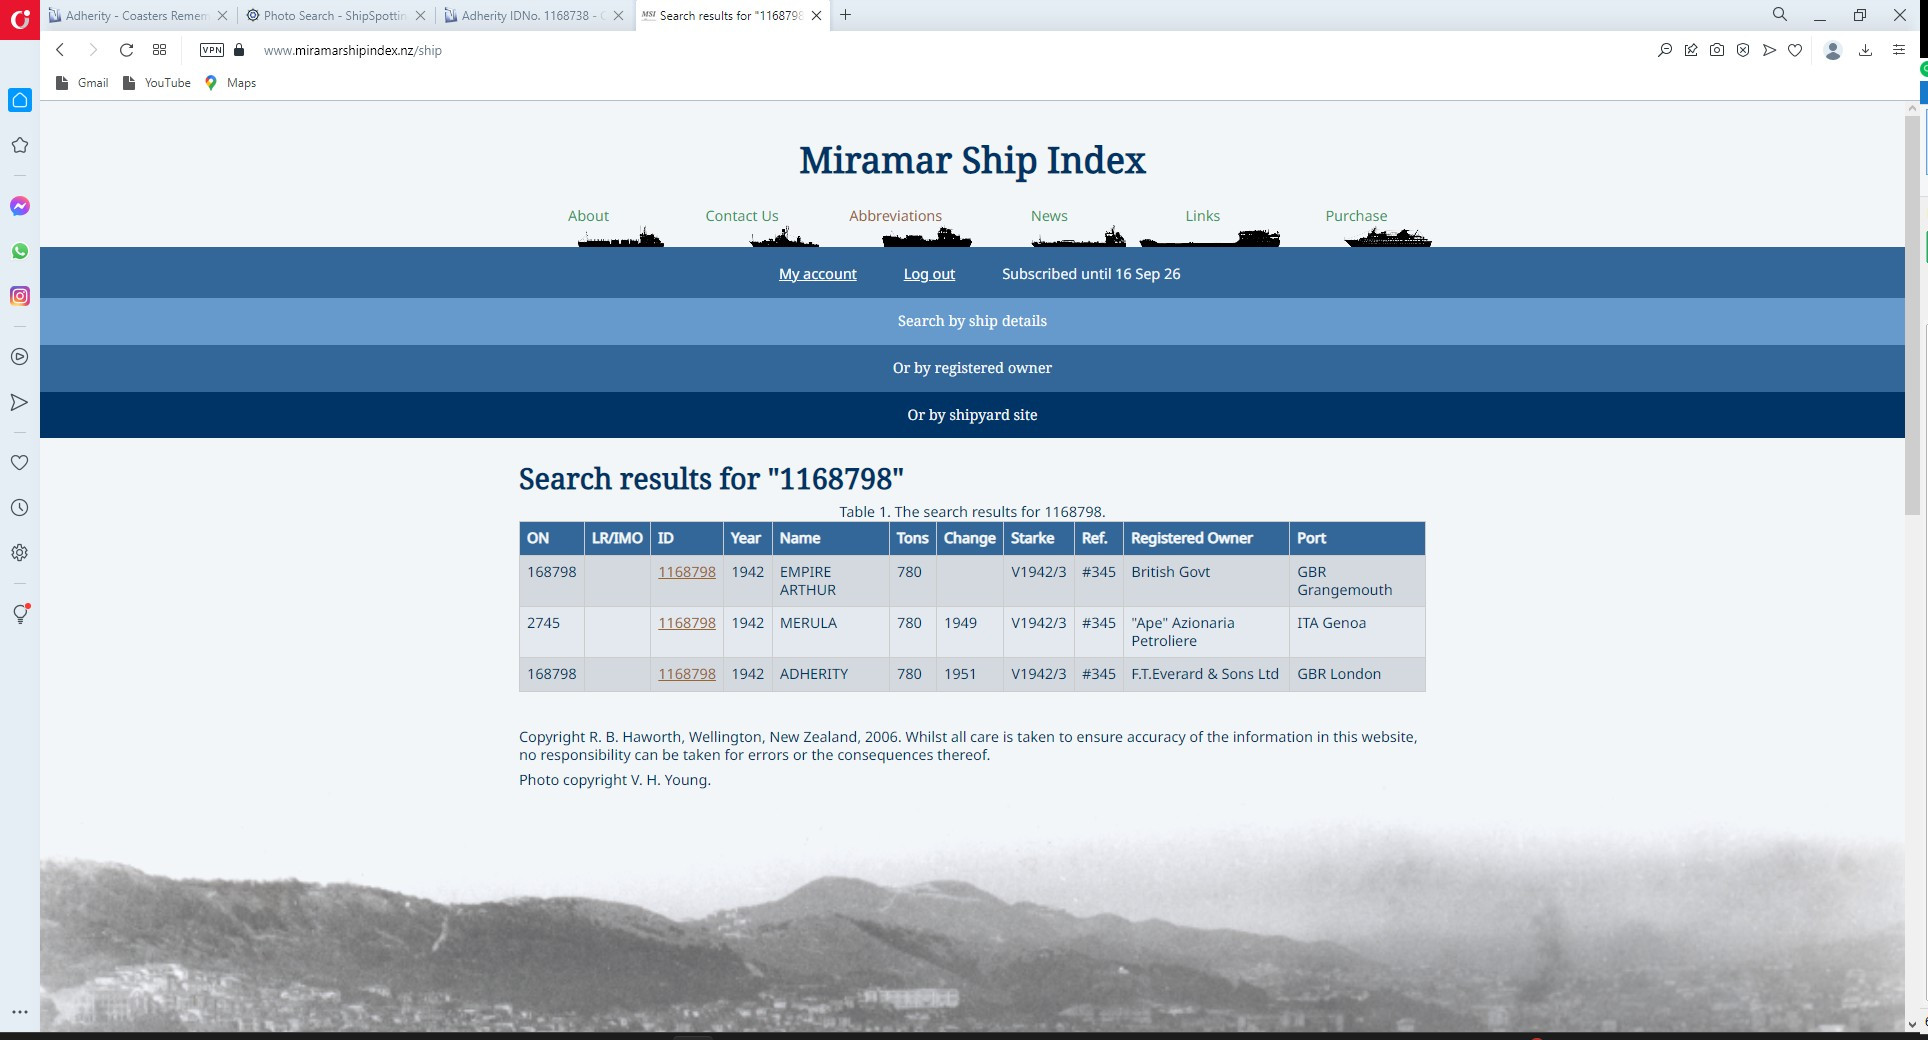Expand Or by shipyard site section

pyautogui.click(x=972, y=415)
